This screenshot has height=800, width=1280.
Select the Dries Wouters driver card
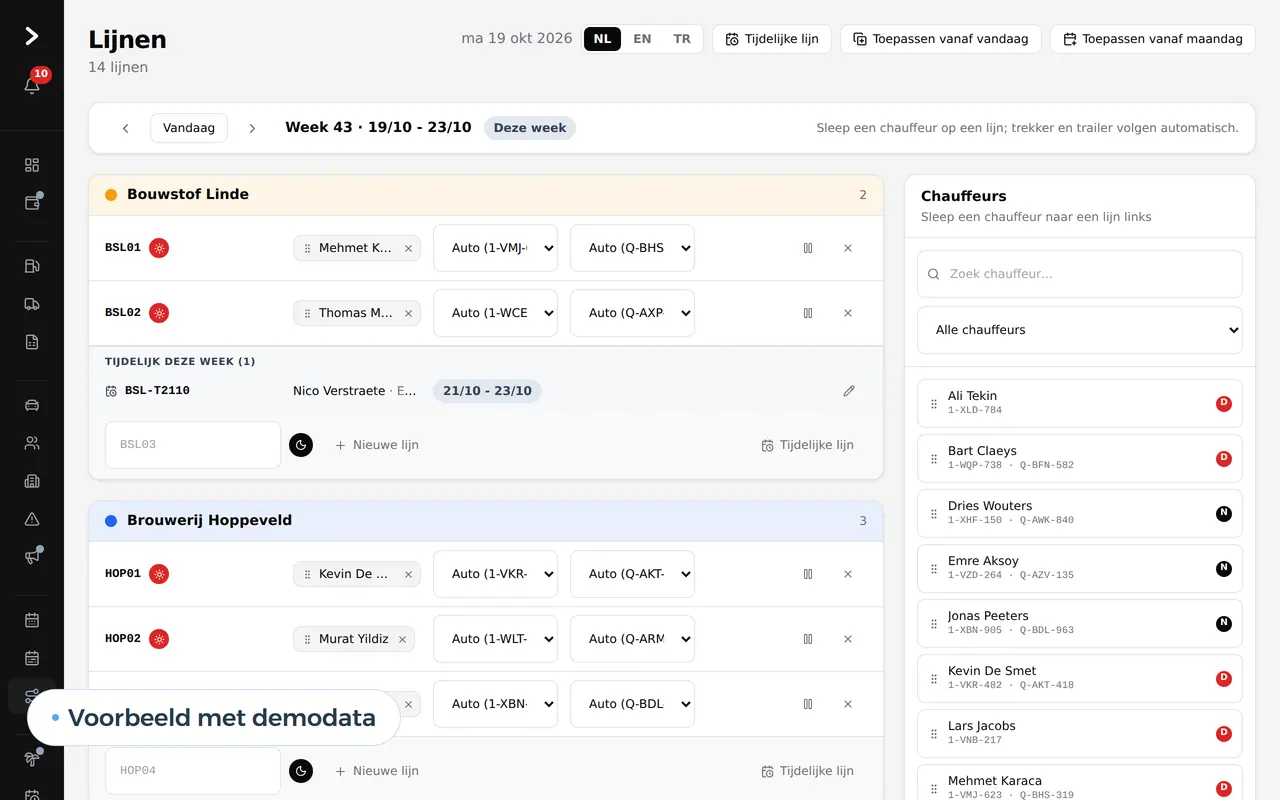(x=1080, y=513)
